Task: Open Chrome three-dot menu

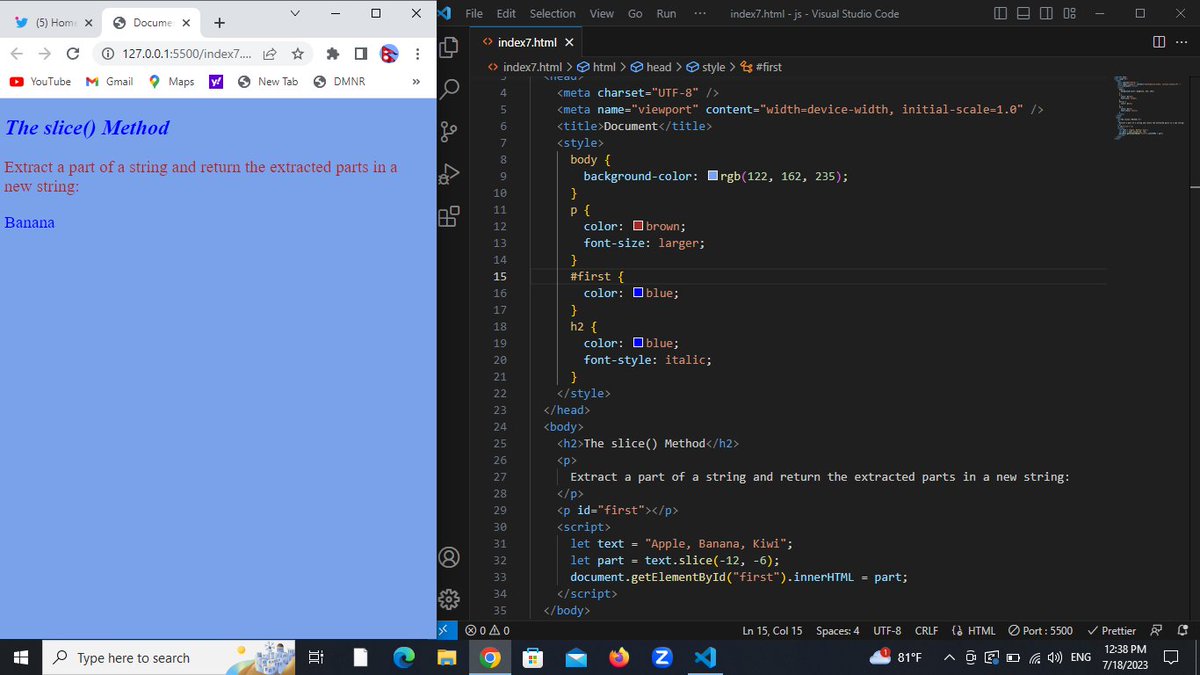Action: [417, 53]
